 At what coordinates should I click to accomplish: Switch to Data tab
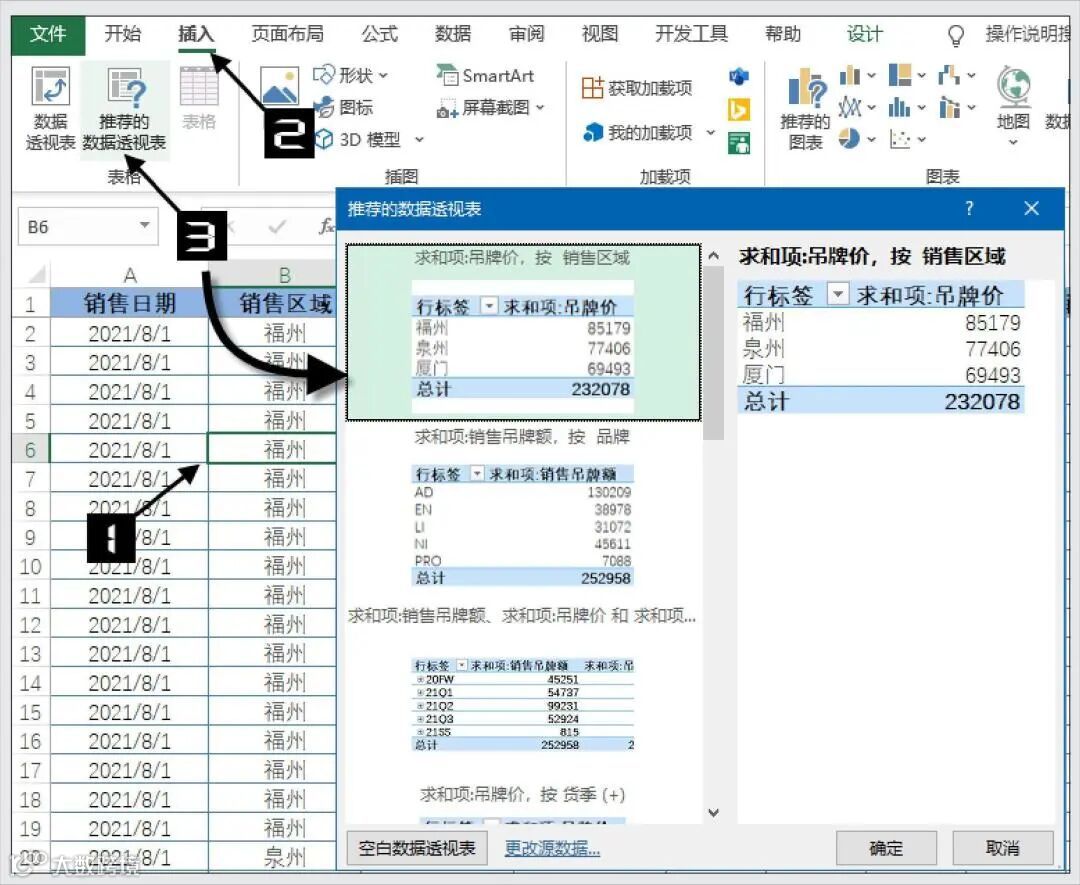(453, 34)
